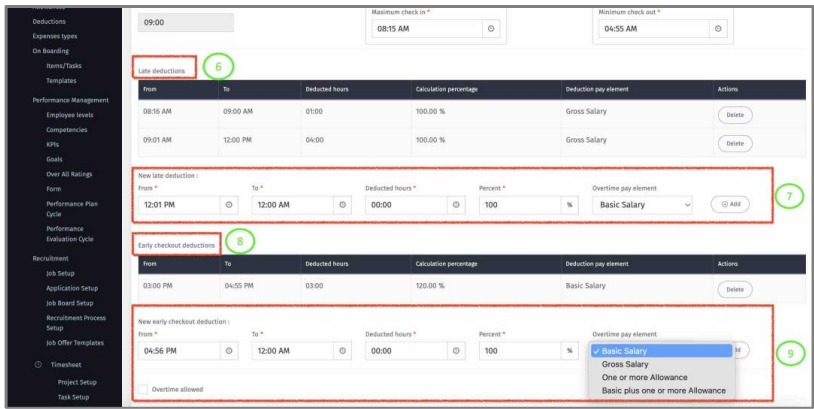Click clock icon in Maximum check in field
The width and height of the screenshot is (814, 409).
click(x=491, y=28)
